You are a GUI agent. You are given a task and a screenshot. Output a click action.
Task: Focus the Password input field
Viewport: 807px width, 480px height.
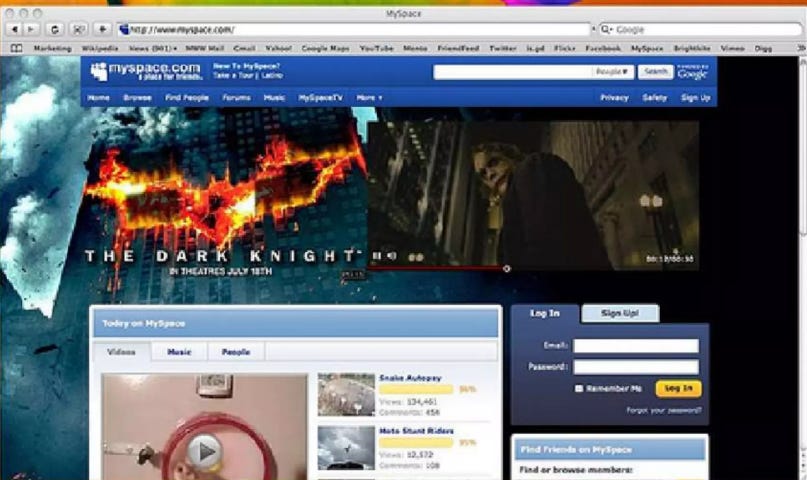point(636,367)
